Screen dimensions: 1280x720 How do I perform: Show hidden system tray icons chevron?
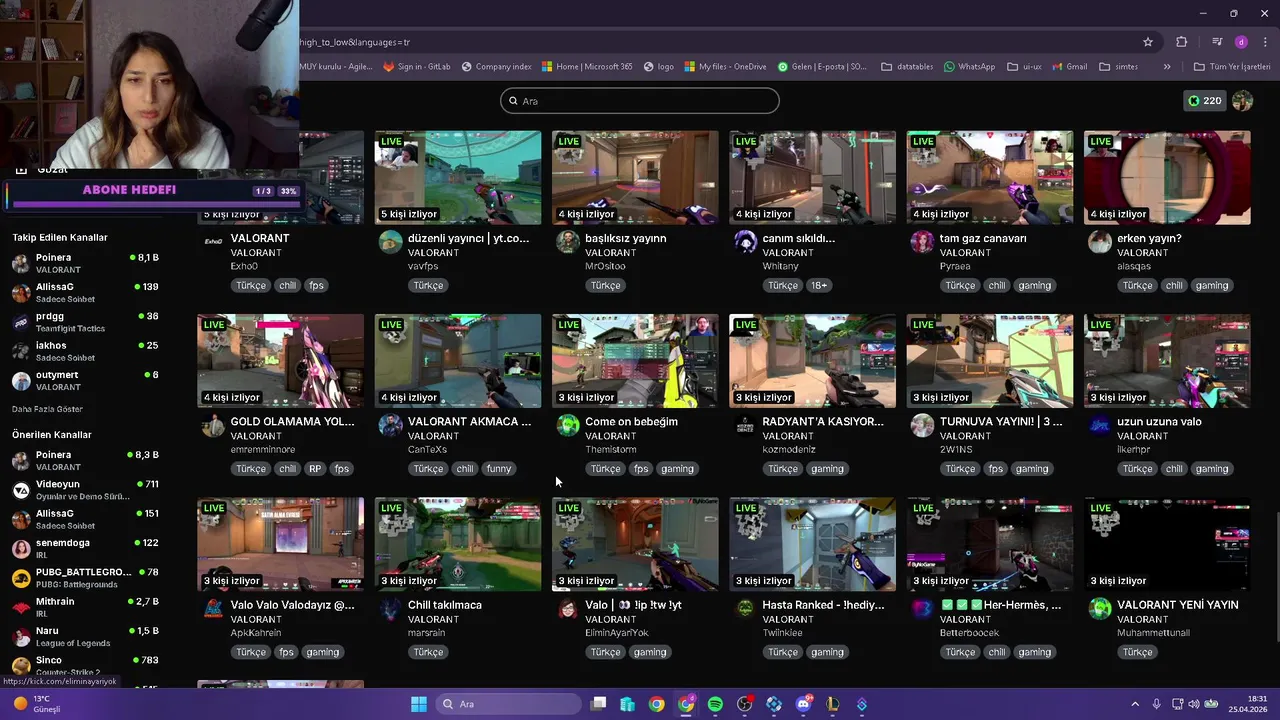[x=1136, y=704]
